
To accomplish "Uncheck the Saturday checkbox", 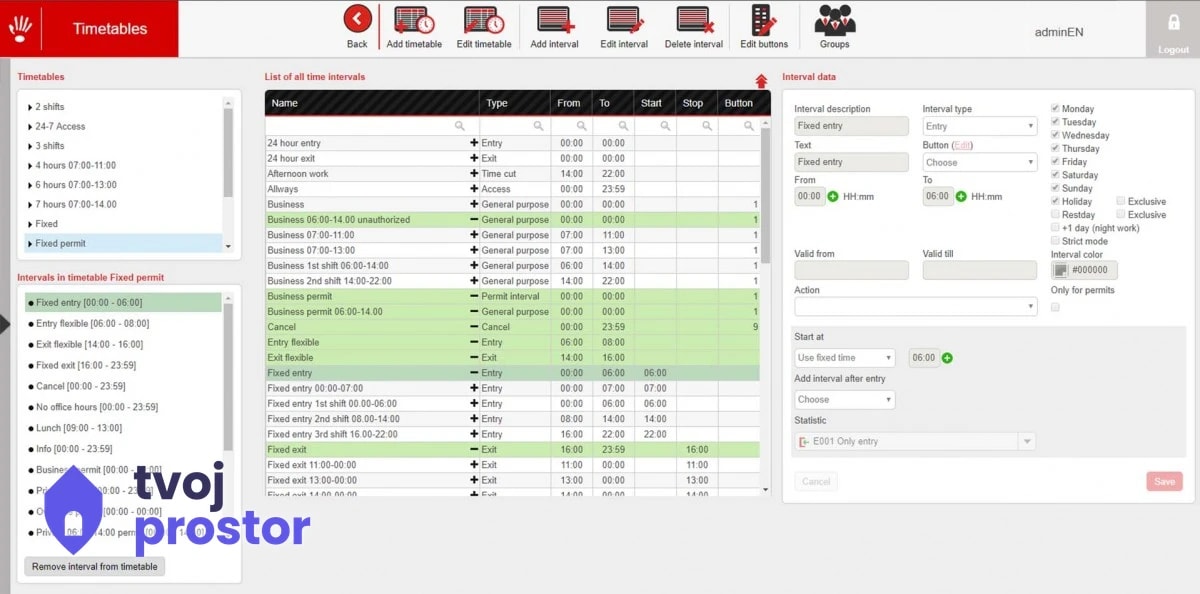I will 1055,175.
